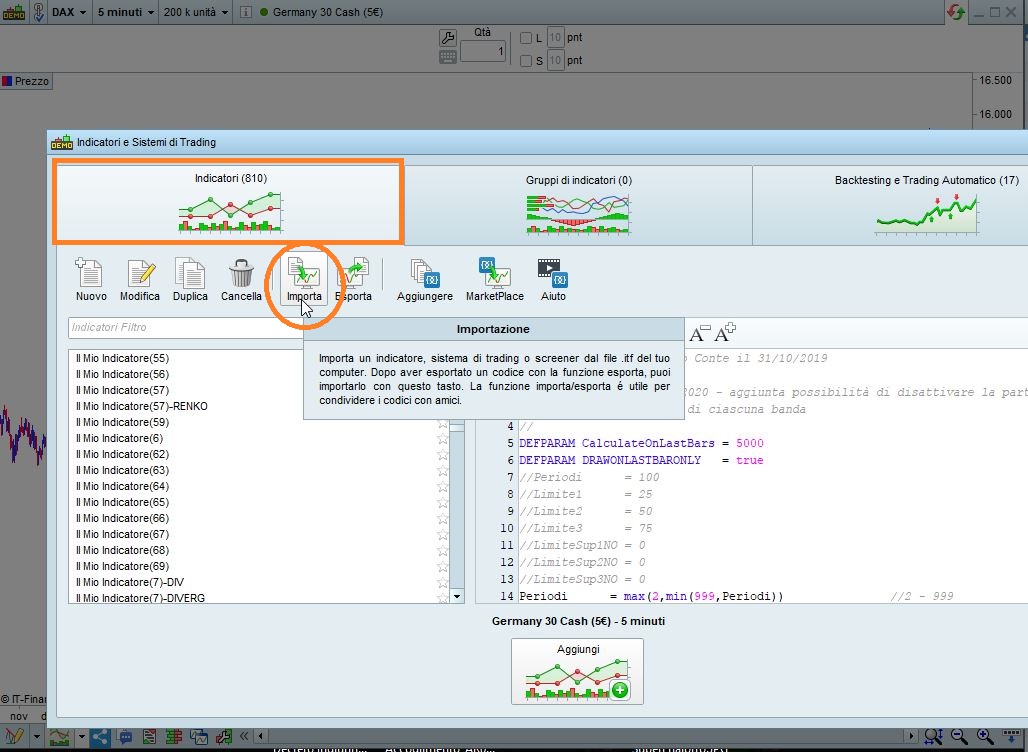Open the DAX symbol dropdown
1028x752 pixels.
pyautogui.click(x=68, y=13)
